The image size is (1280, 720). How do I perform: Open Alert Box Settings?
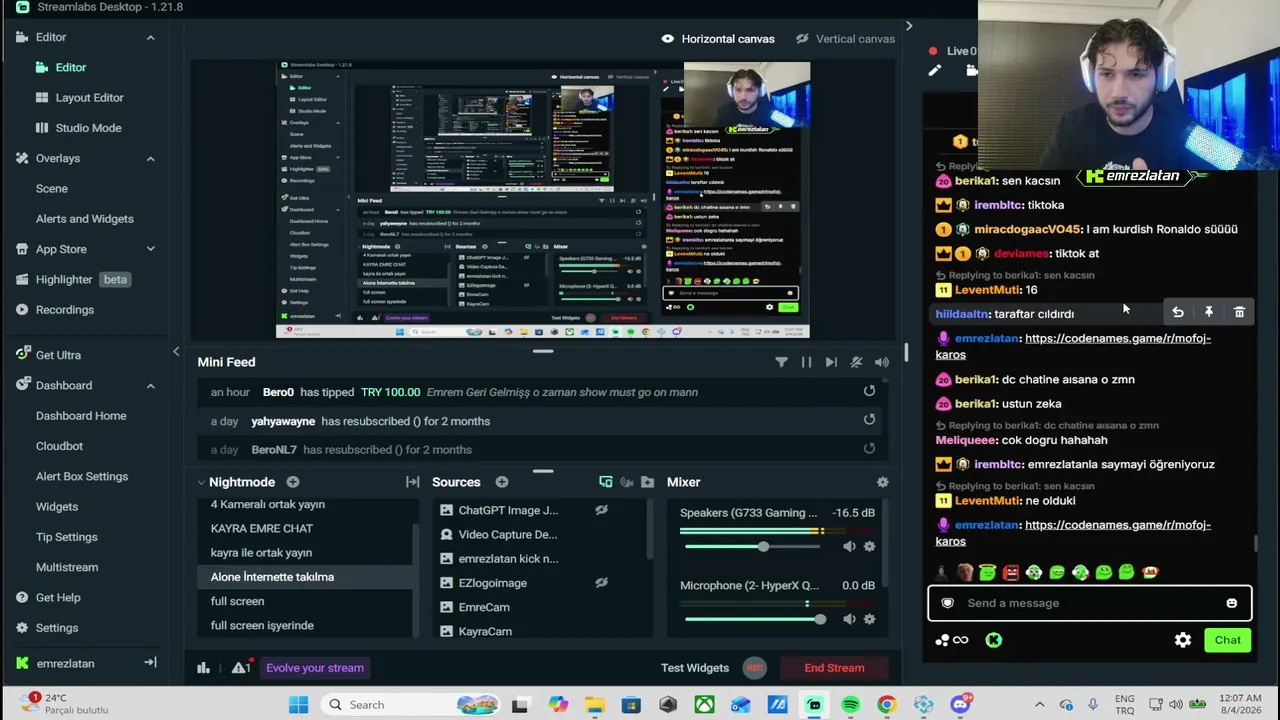[x=82, y=476]
